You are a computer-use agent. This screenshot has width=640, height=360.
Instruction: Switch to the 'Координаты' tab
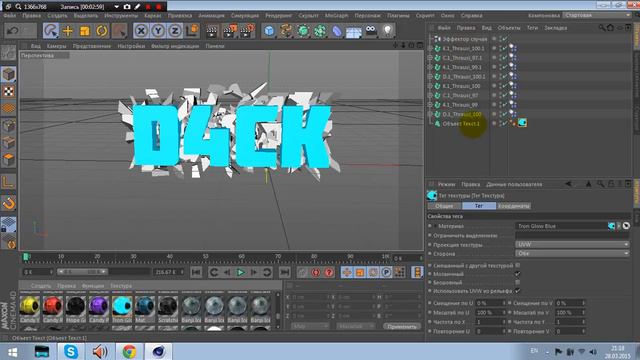tap(513, 206)
